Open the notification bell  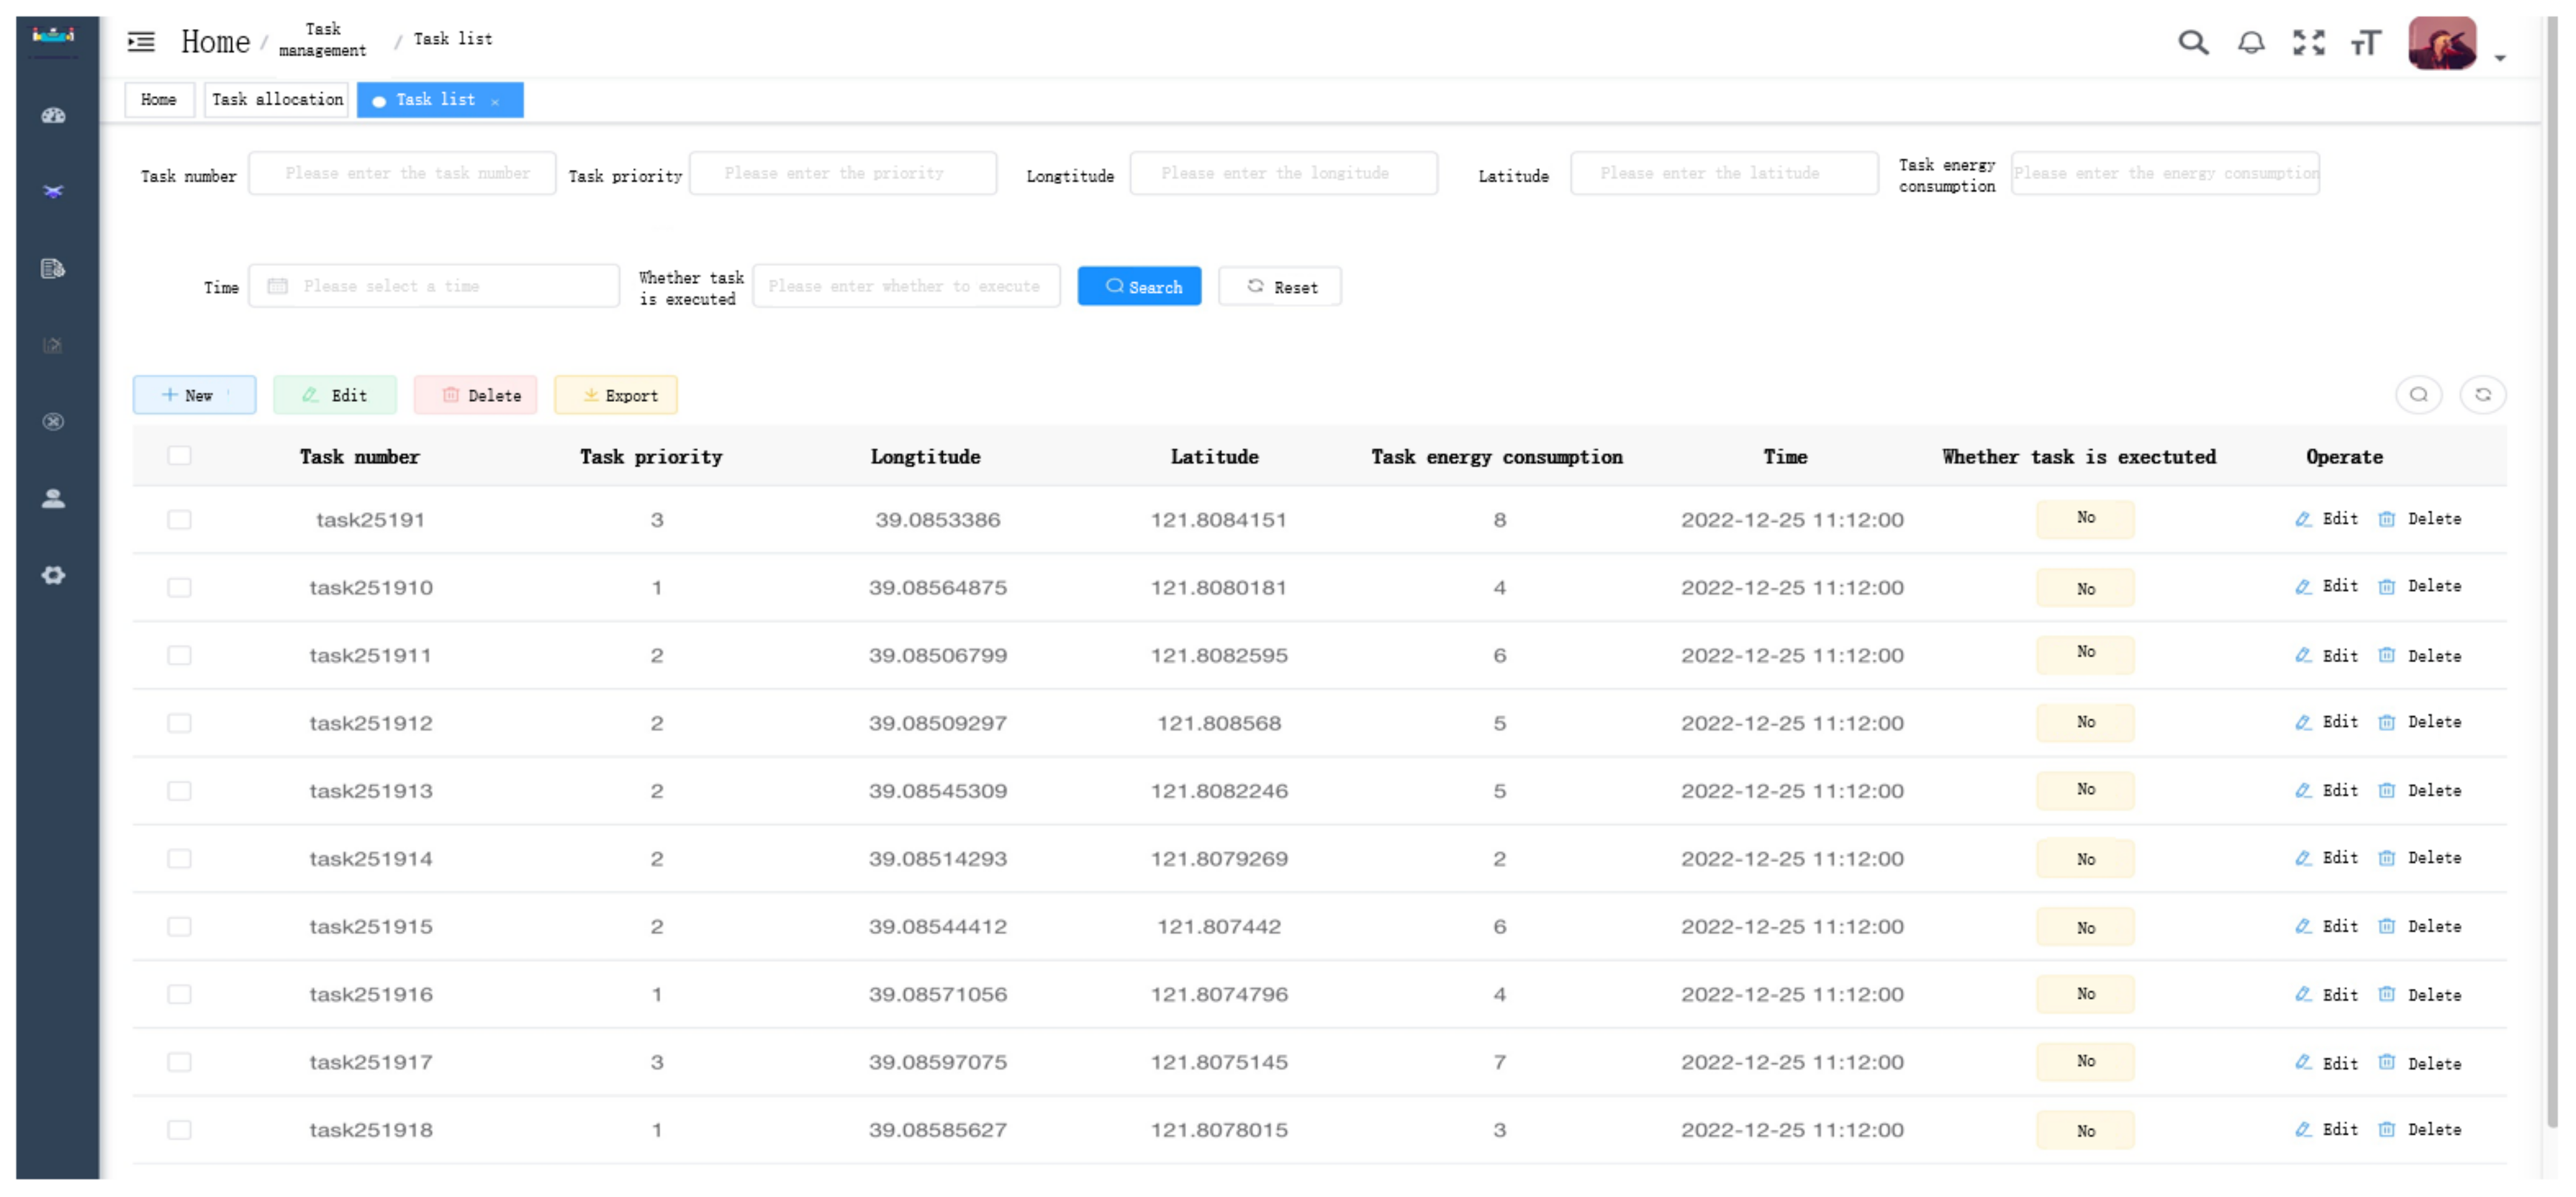click(x=2250, y=42)
